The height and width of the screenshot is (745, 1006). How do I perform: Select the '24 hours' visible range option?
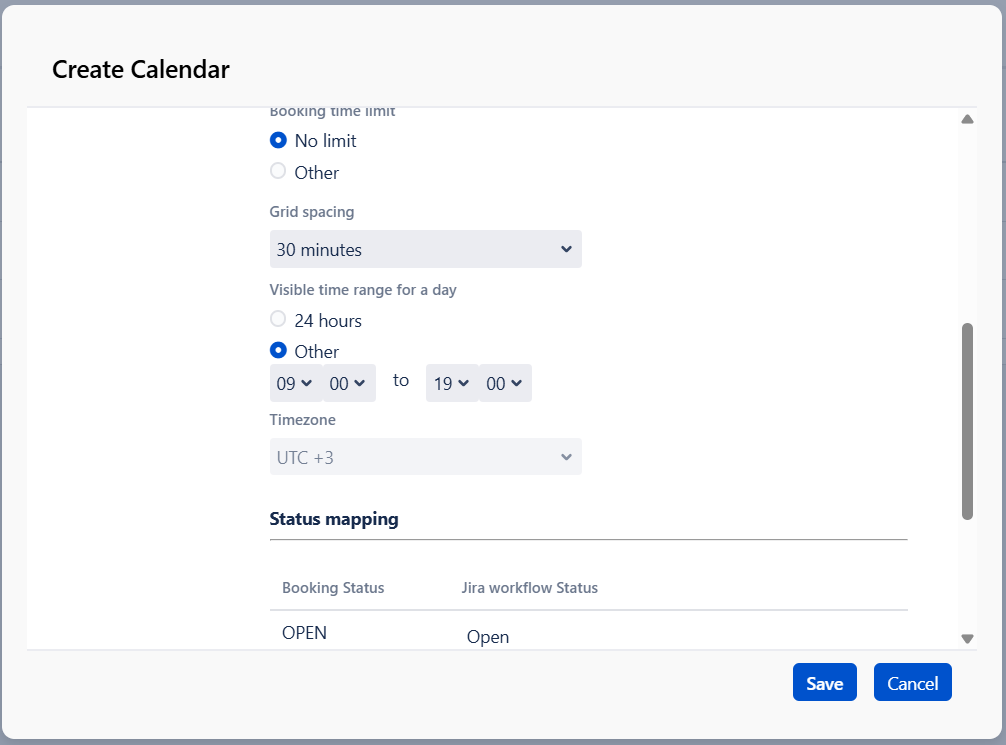click(x=279, y=320)
